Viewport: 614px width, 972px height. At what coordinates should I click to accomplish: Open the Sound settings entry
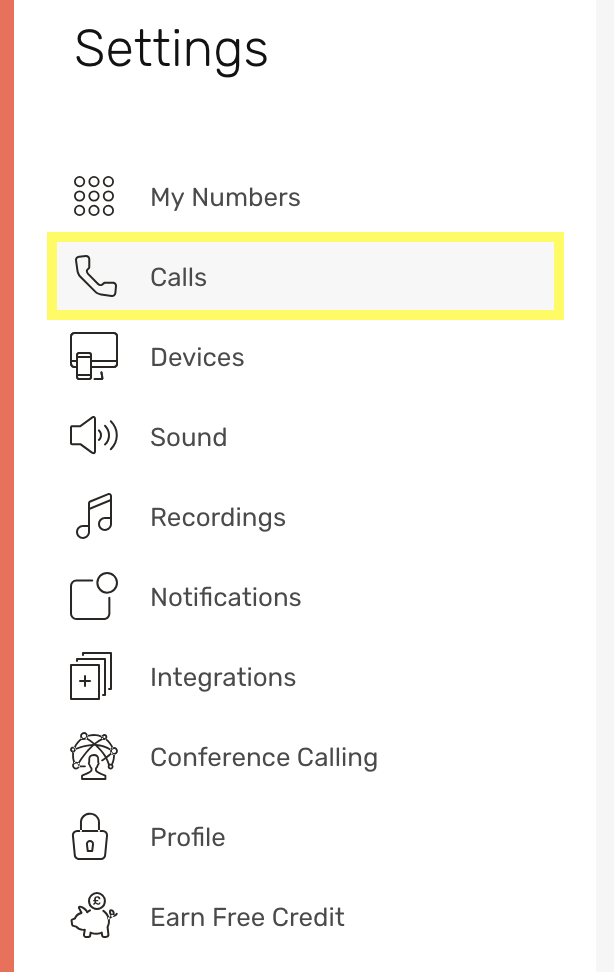coord(188,437)
